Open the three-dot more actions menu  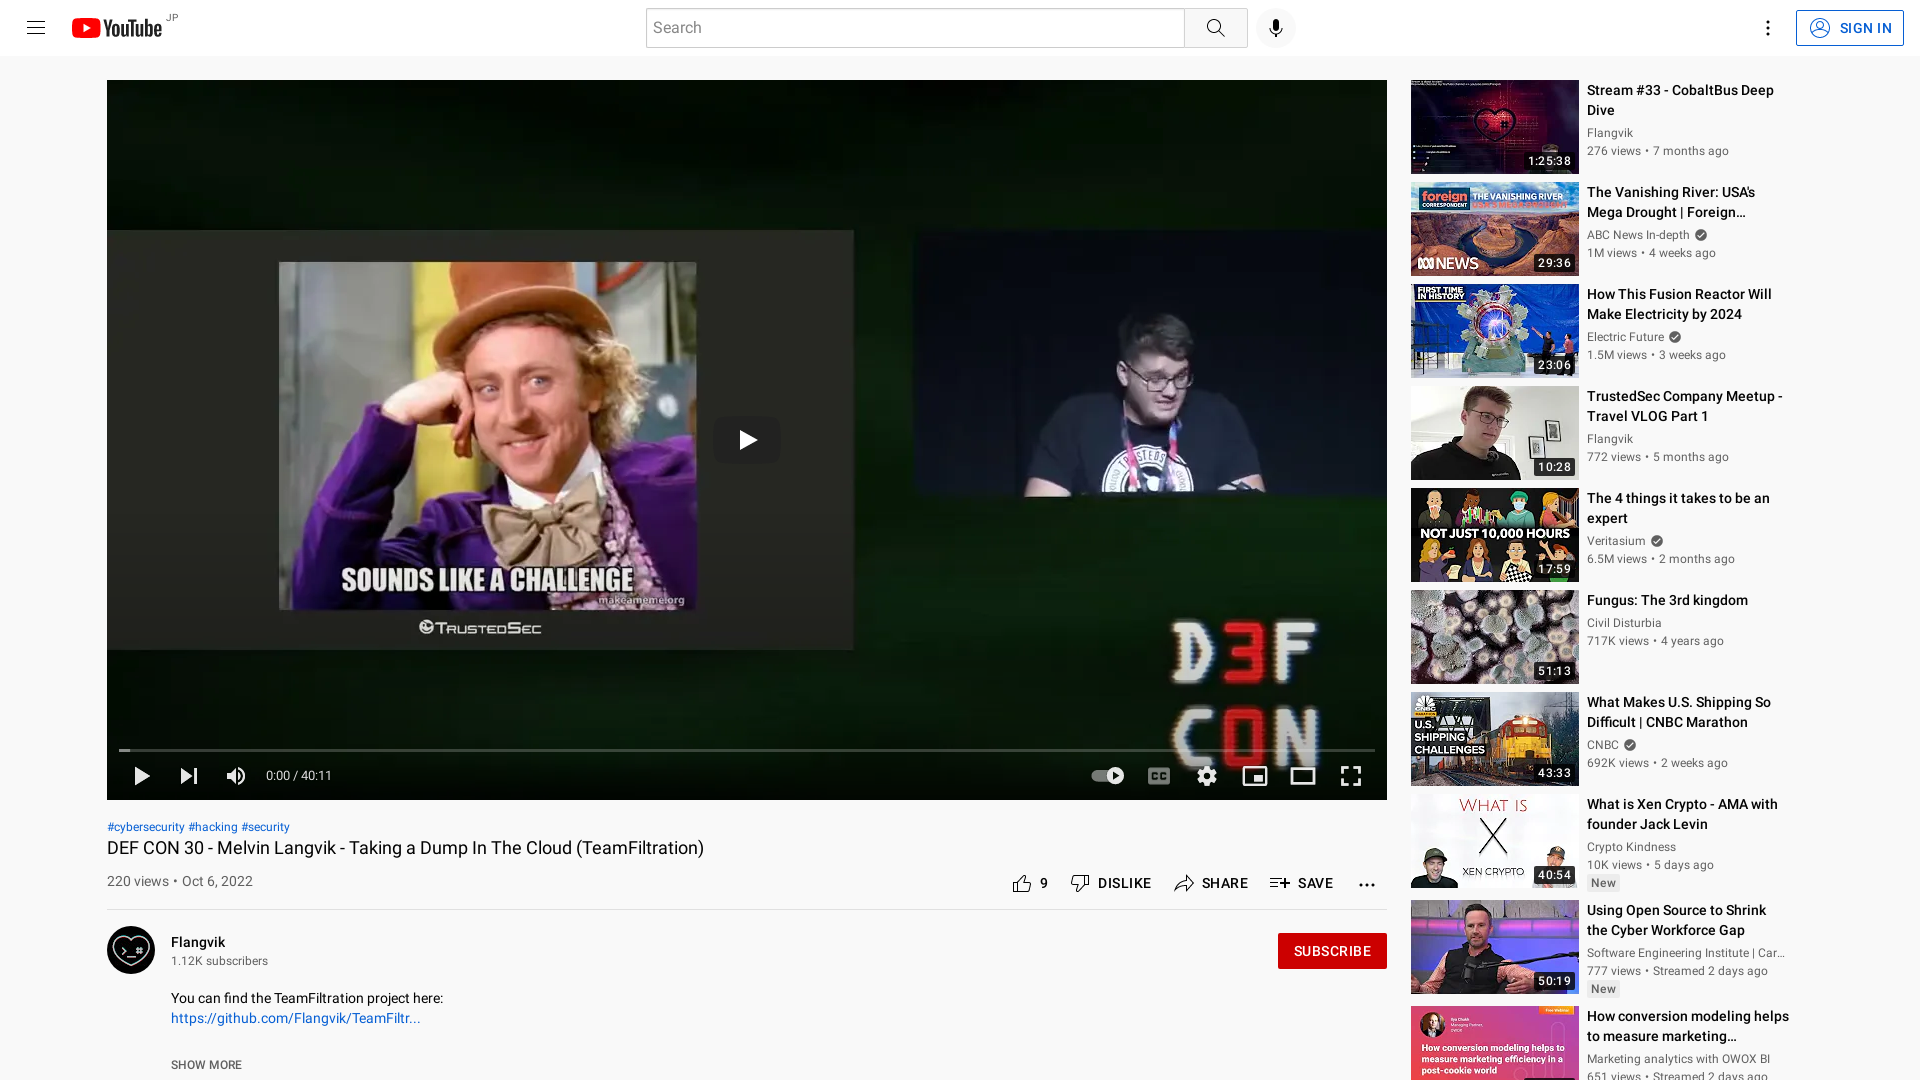tap(1366, 883)
